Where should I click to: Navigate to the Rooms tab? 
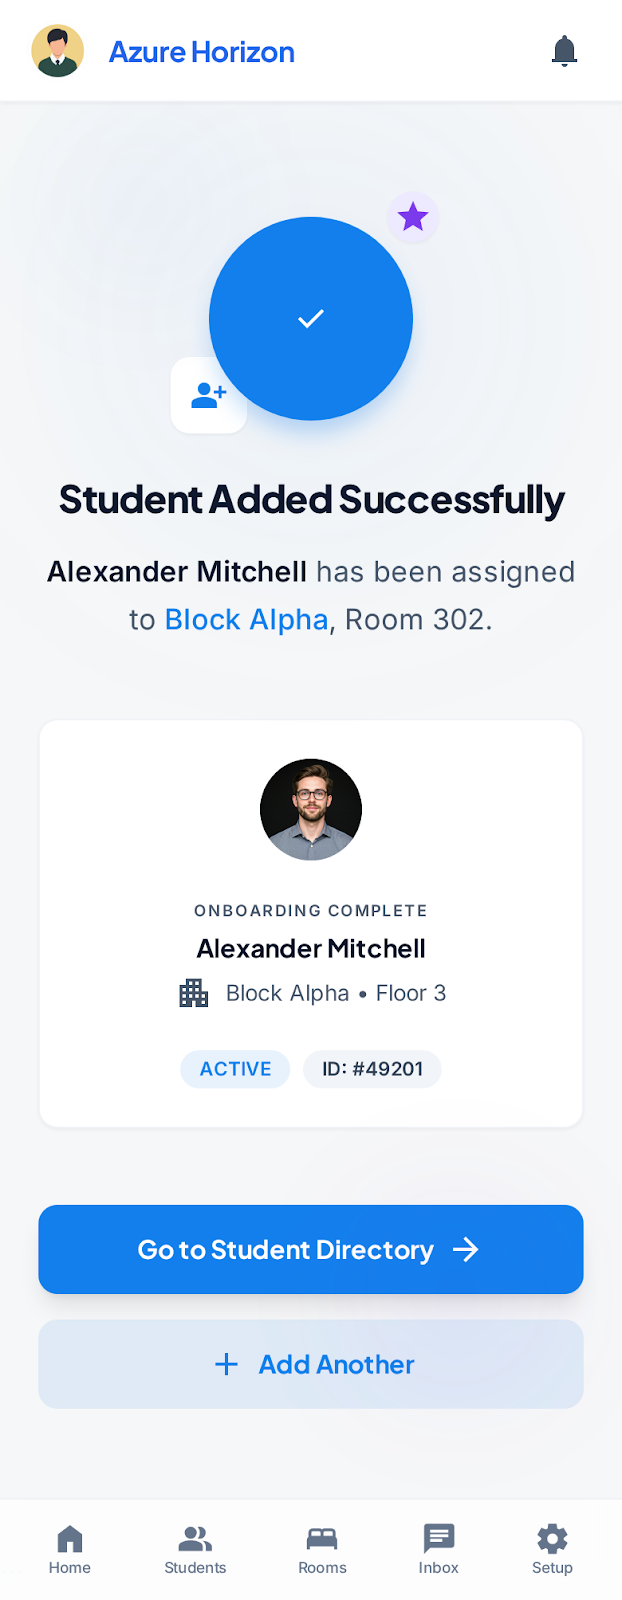(322, 1549)
